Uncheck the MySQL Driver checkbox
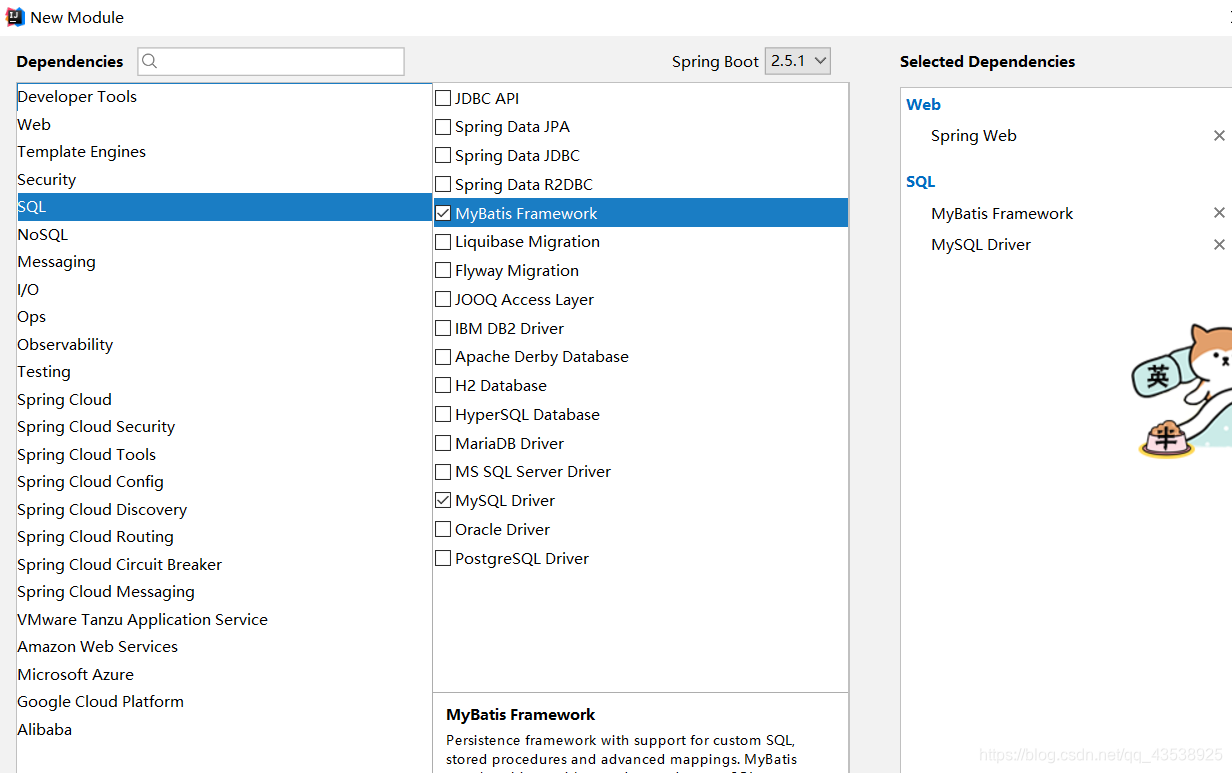Viewport: 1232px width, 773px height. pyautogui.click(x=443, y=500)
